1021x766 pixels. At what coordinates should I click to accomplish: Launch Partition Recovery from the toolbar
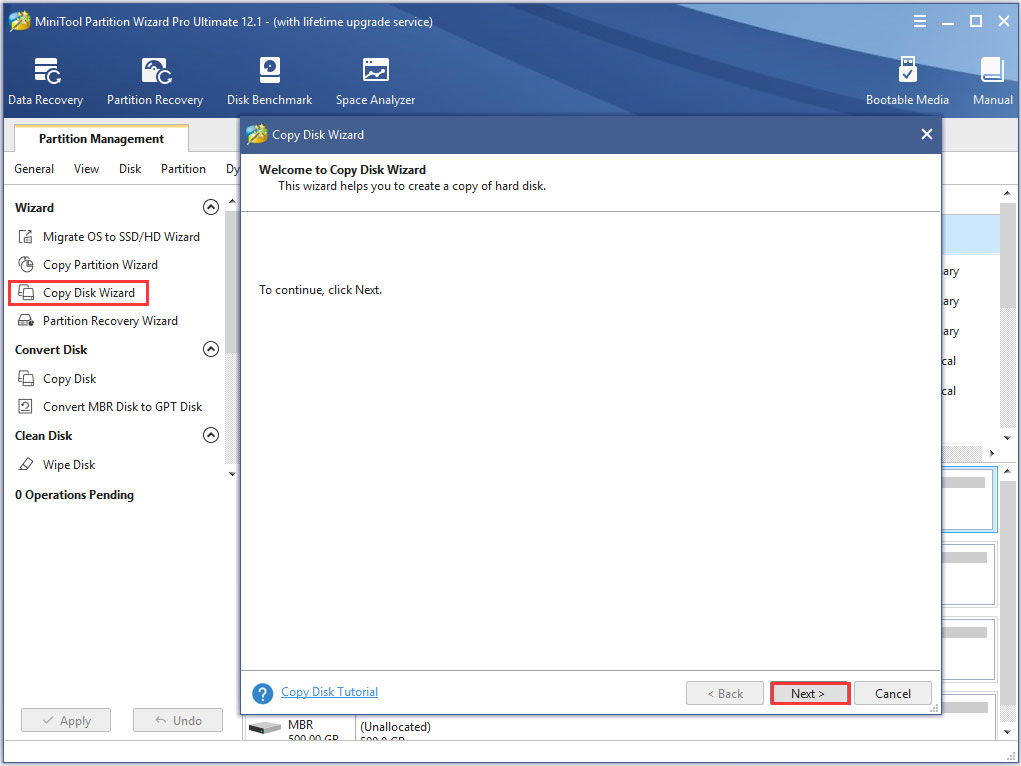click(155, 81)
